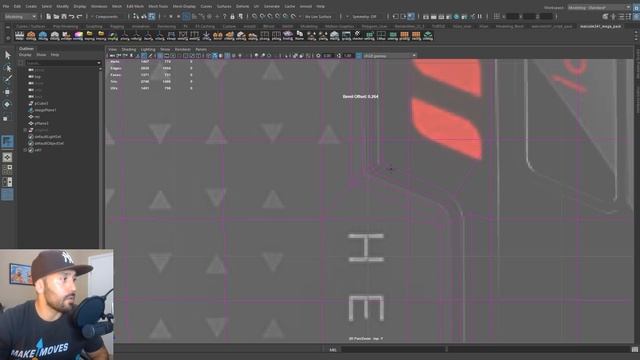Click highlighted blue panel icon below toolbox
The width and height of the screenshot is (640, 360).
(x=7, y=195)
